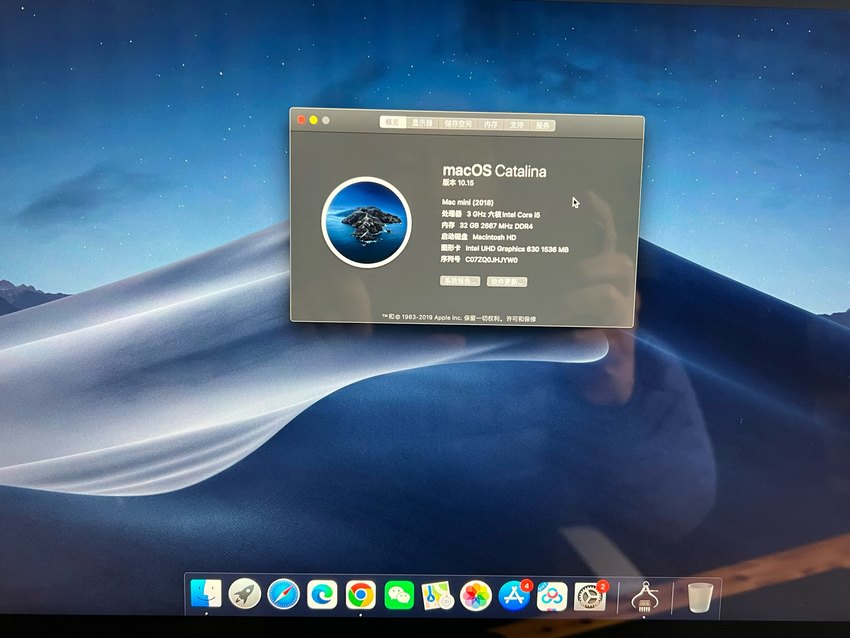Launch Baidu Netdisk cloud icon in Dock
The image size is (850, 638).
point(552,596)
